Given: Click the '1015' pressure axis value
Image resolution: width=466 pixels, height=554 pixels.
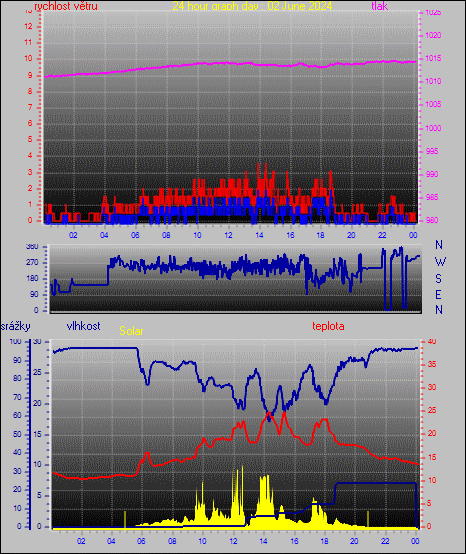Looking at the screenshot, I should tap(433, 58).
